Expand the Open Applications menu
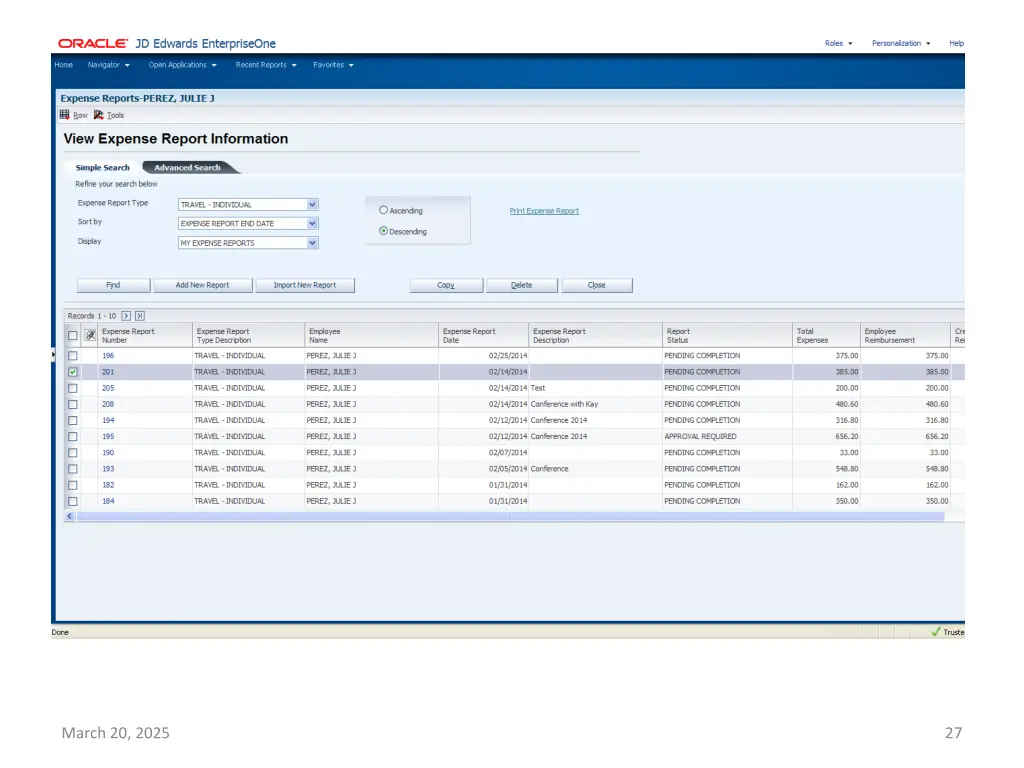 coord(182,65)
